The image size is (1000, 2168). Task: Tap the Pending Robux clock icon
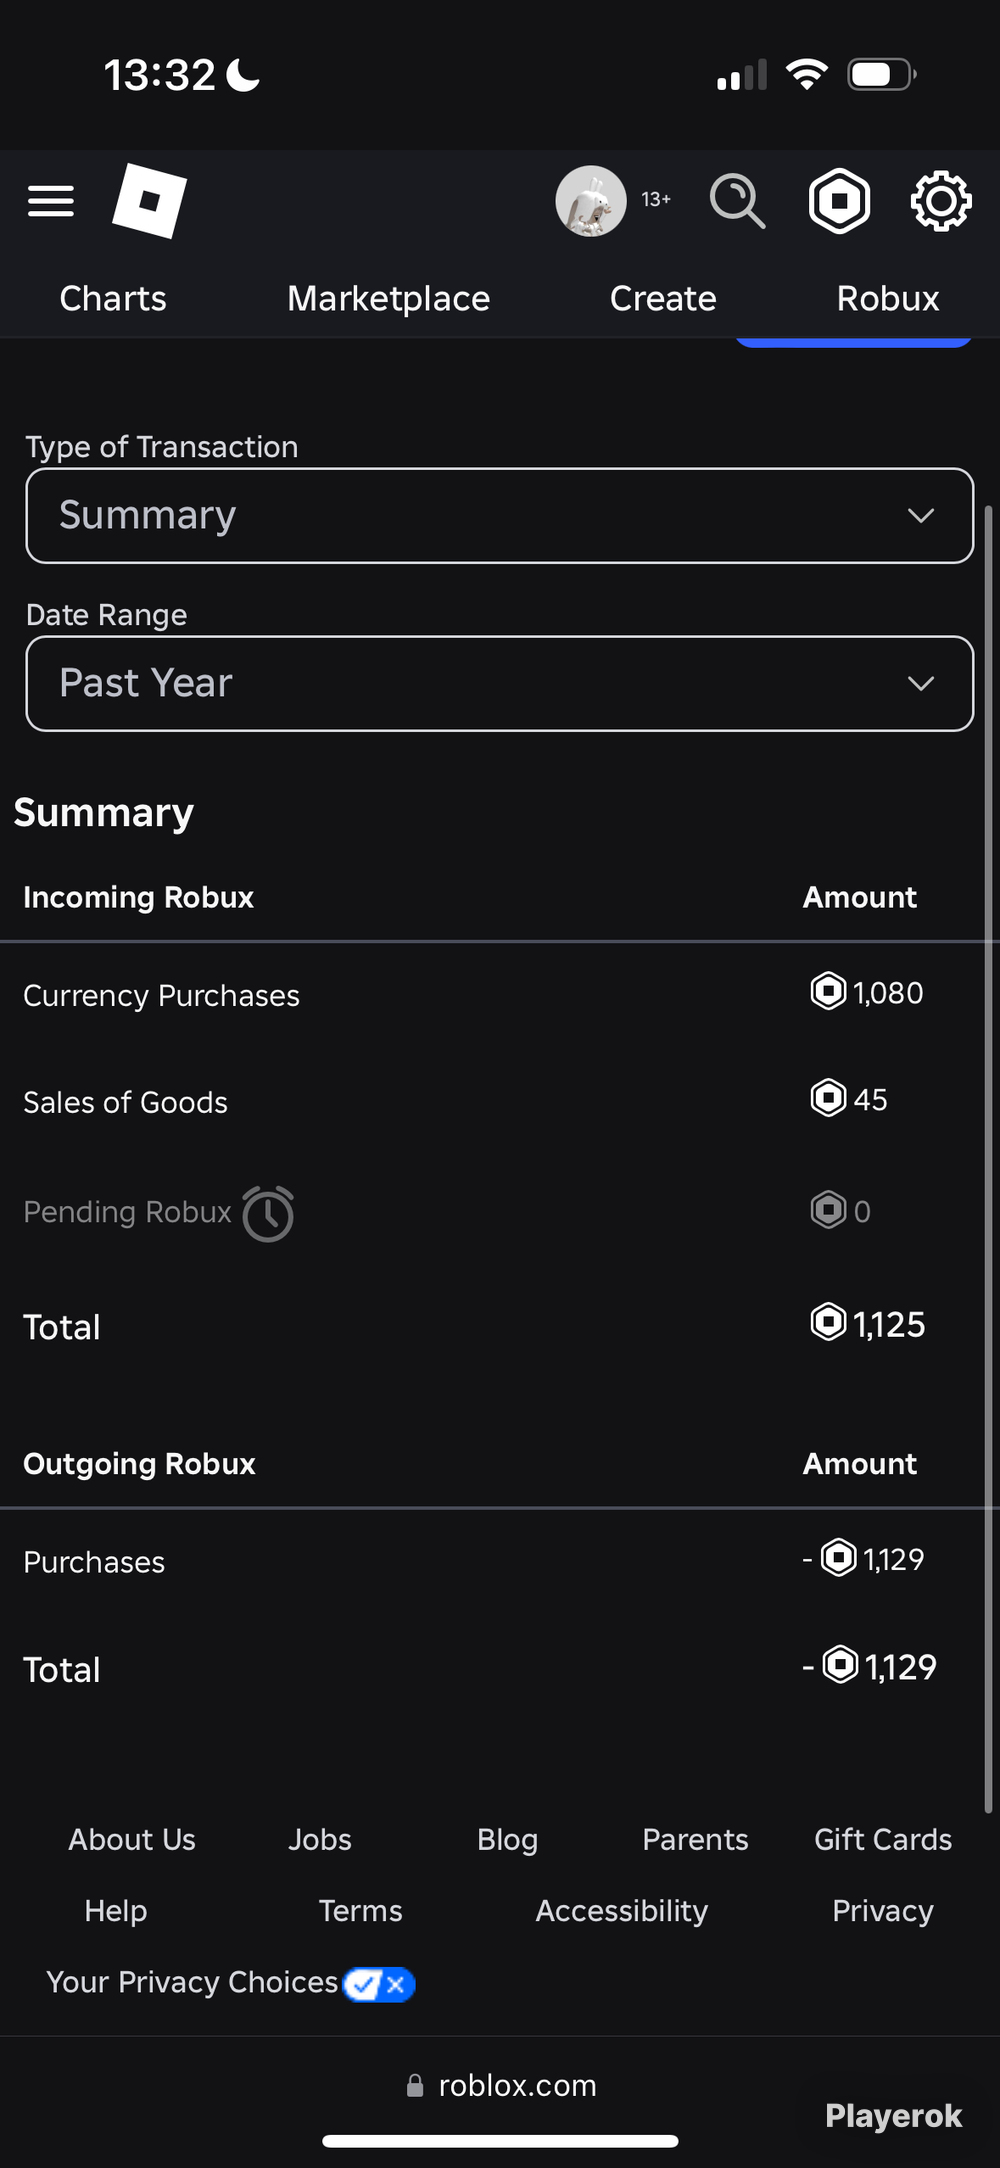[x=268, y=1214]
